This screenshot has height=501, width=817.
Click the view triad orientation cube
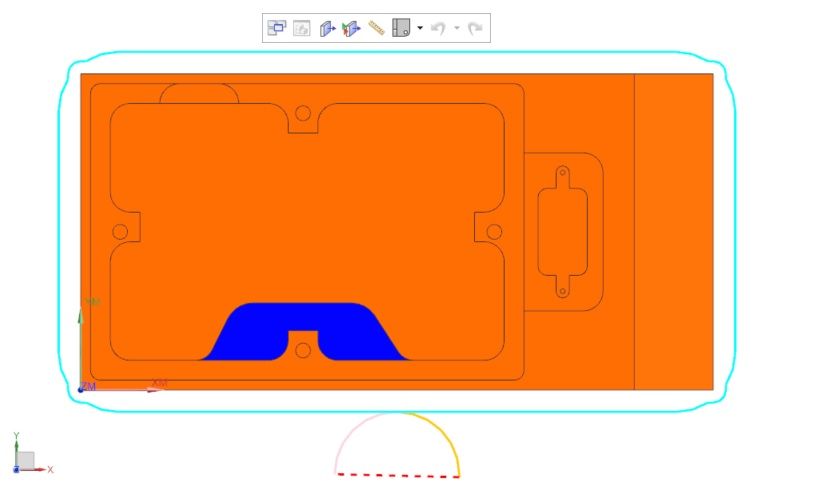click(x=25, y=460)
